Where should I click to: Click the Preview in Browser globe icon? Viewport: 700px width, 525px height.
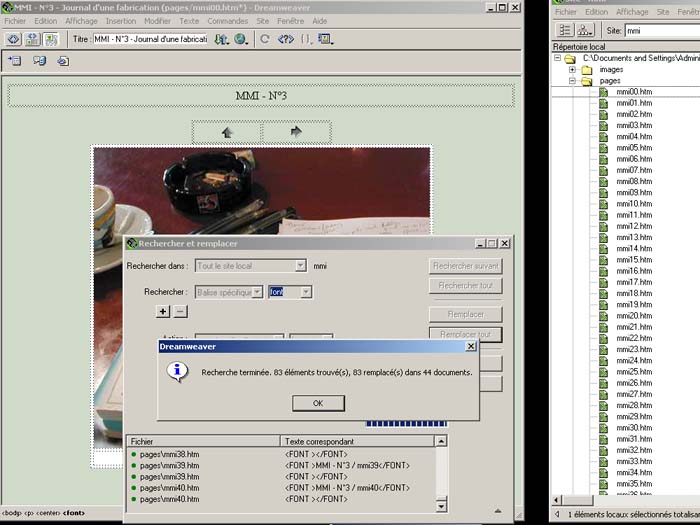(x=241, y=39)
